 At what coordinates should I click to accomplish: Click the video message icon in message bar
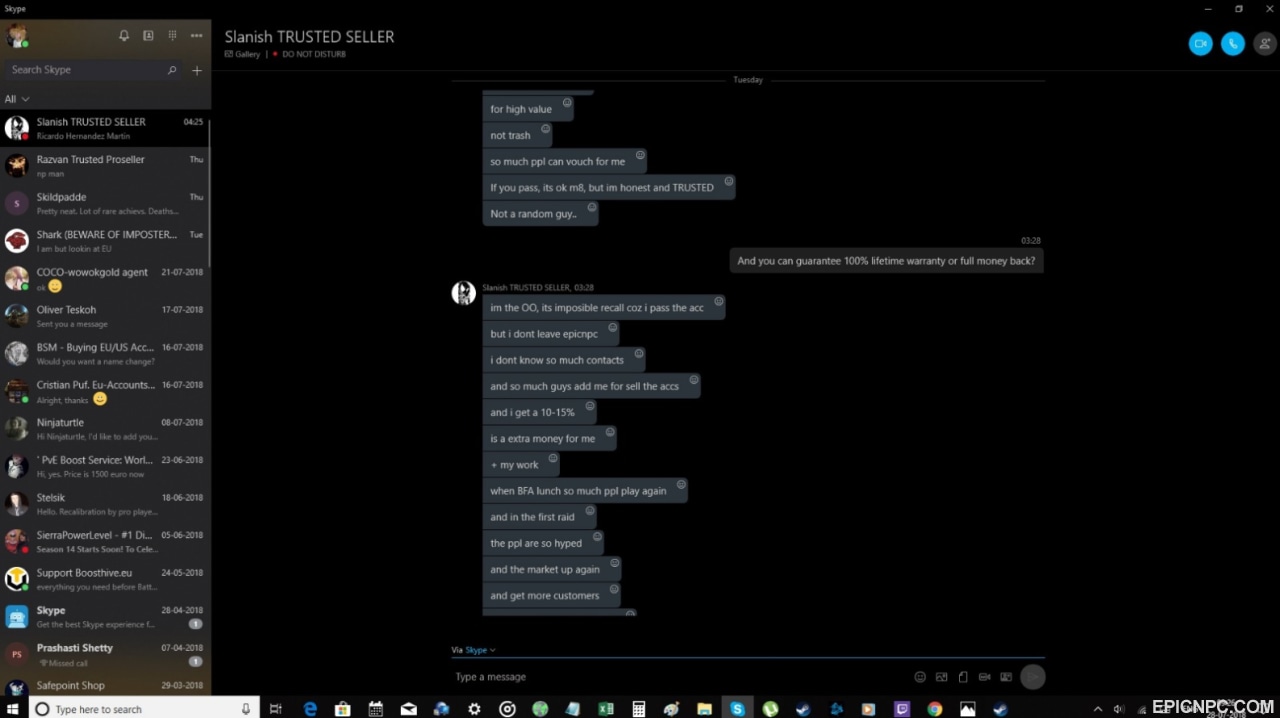tap(985, 677)
